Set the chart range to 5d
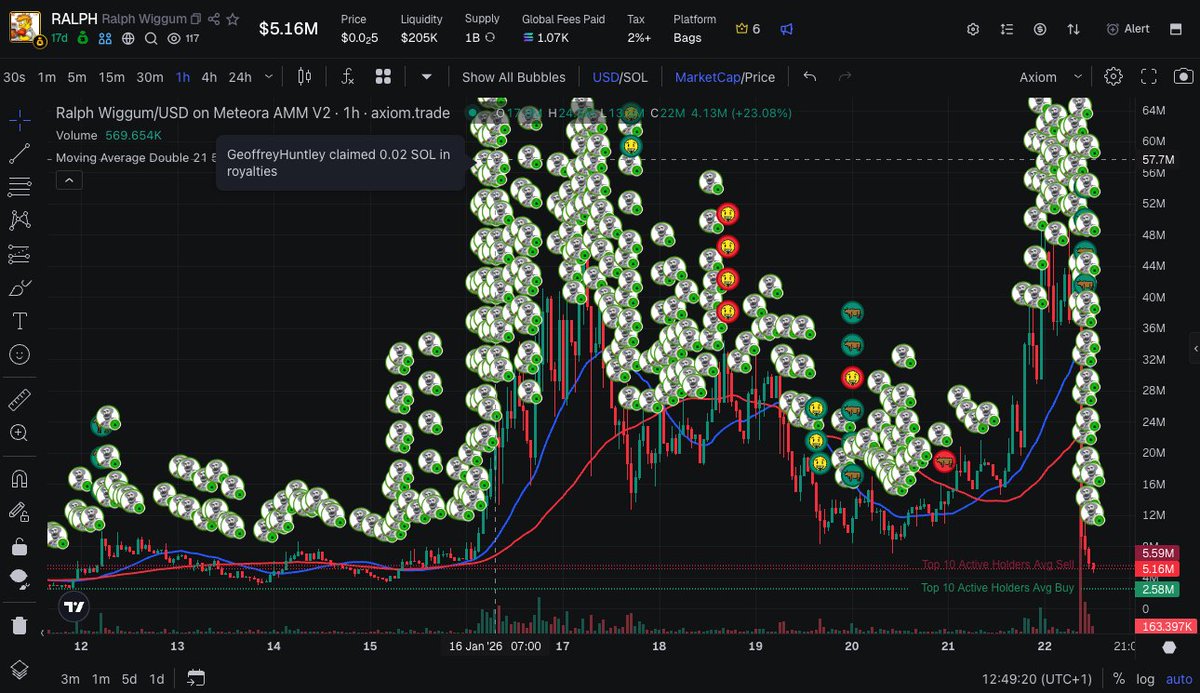 pyautogui.click(x=129, y=679)
